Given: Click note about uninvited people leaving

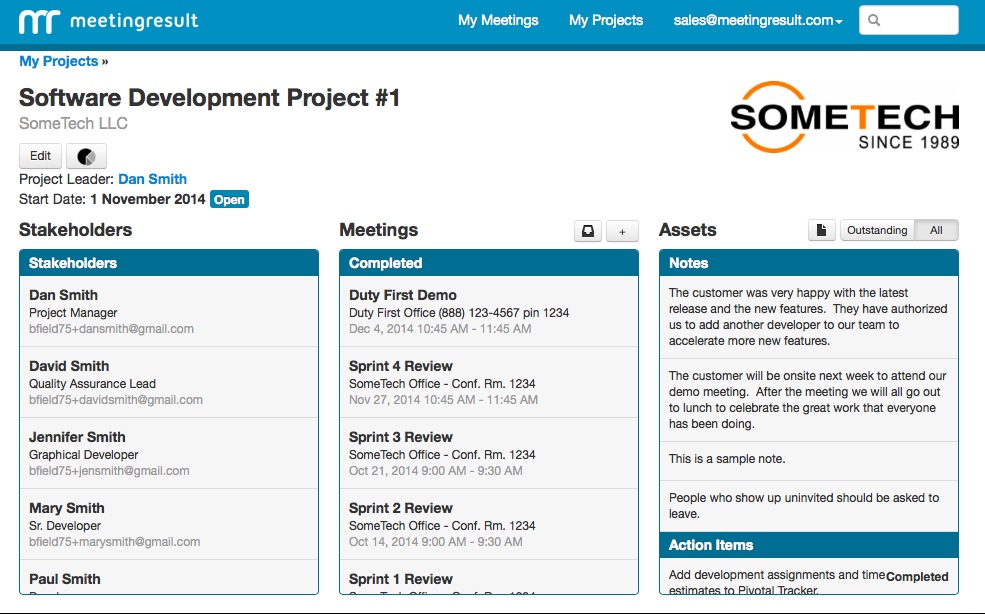Looking at the screenshot, I should pos(808,506).
